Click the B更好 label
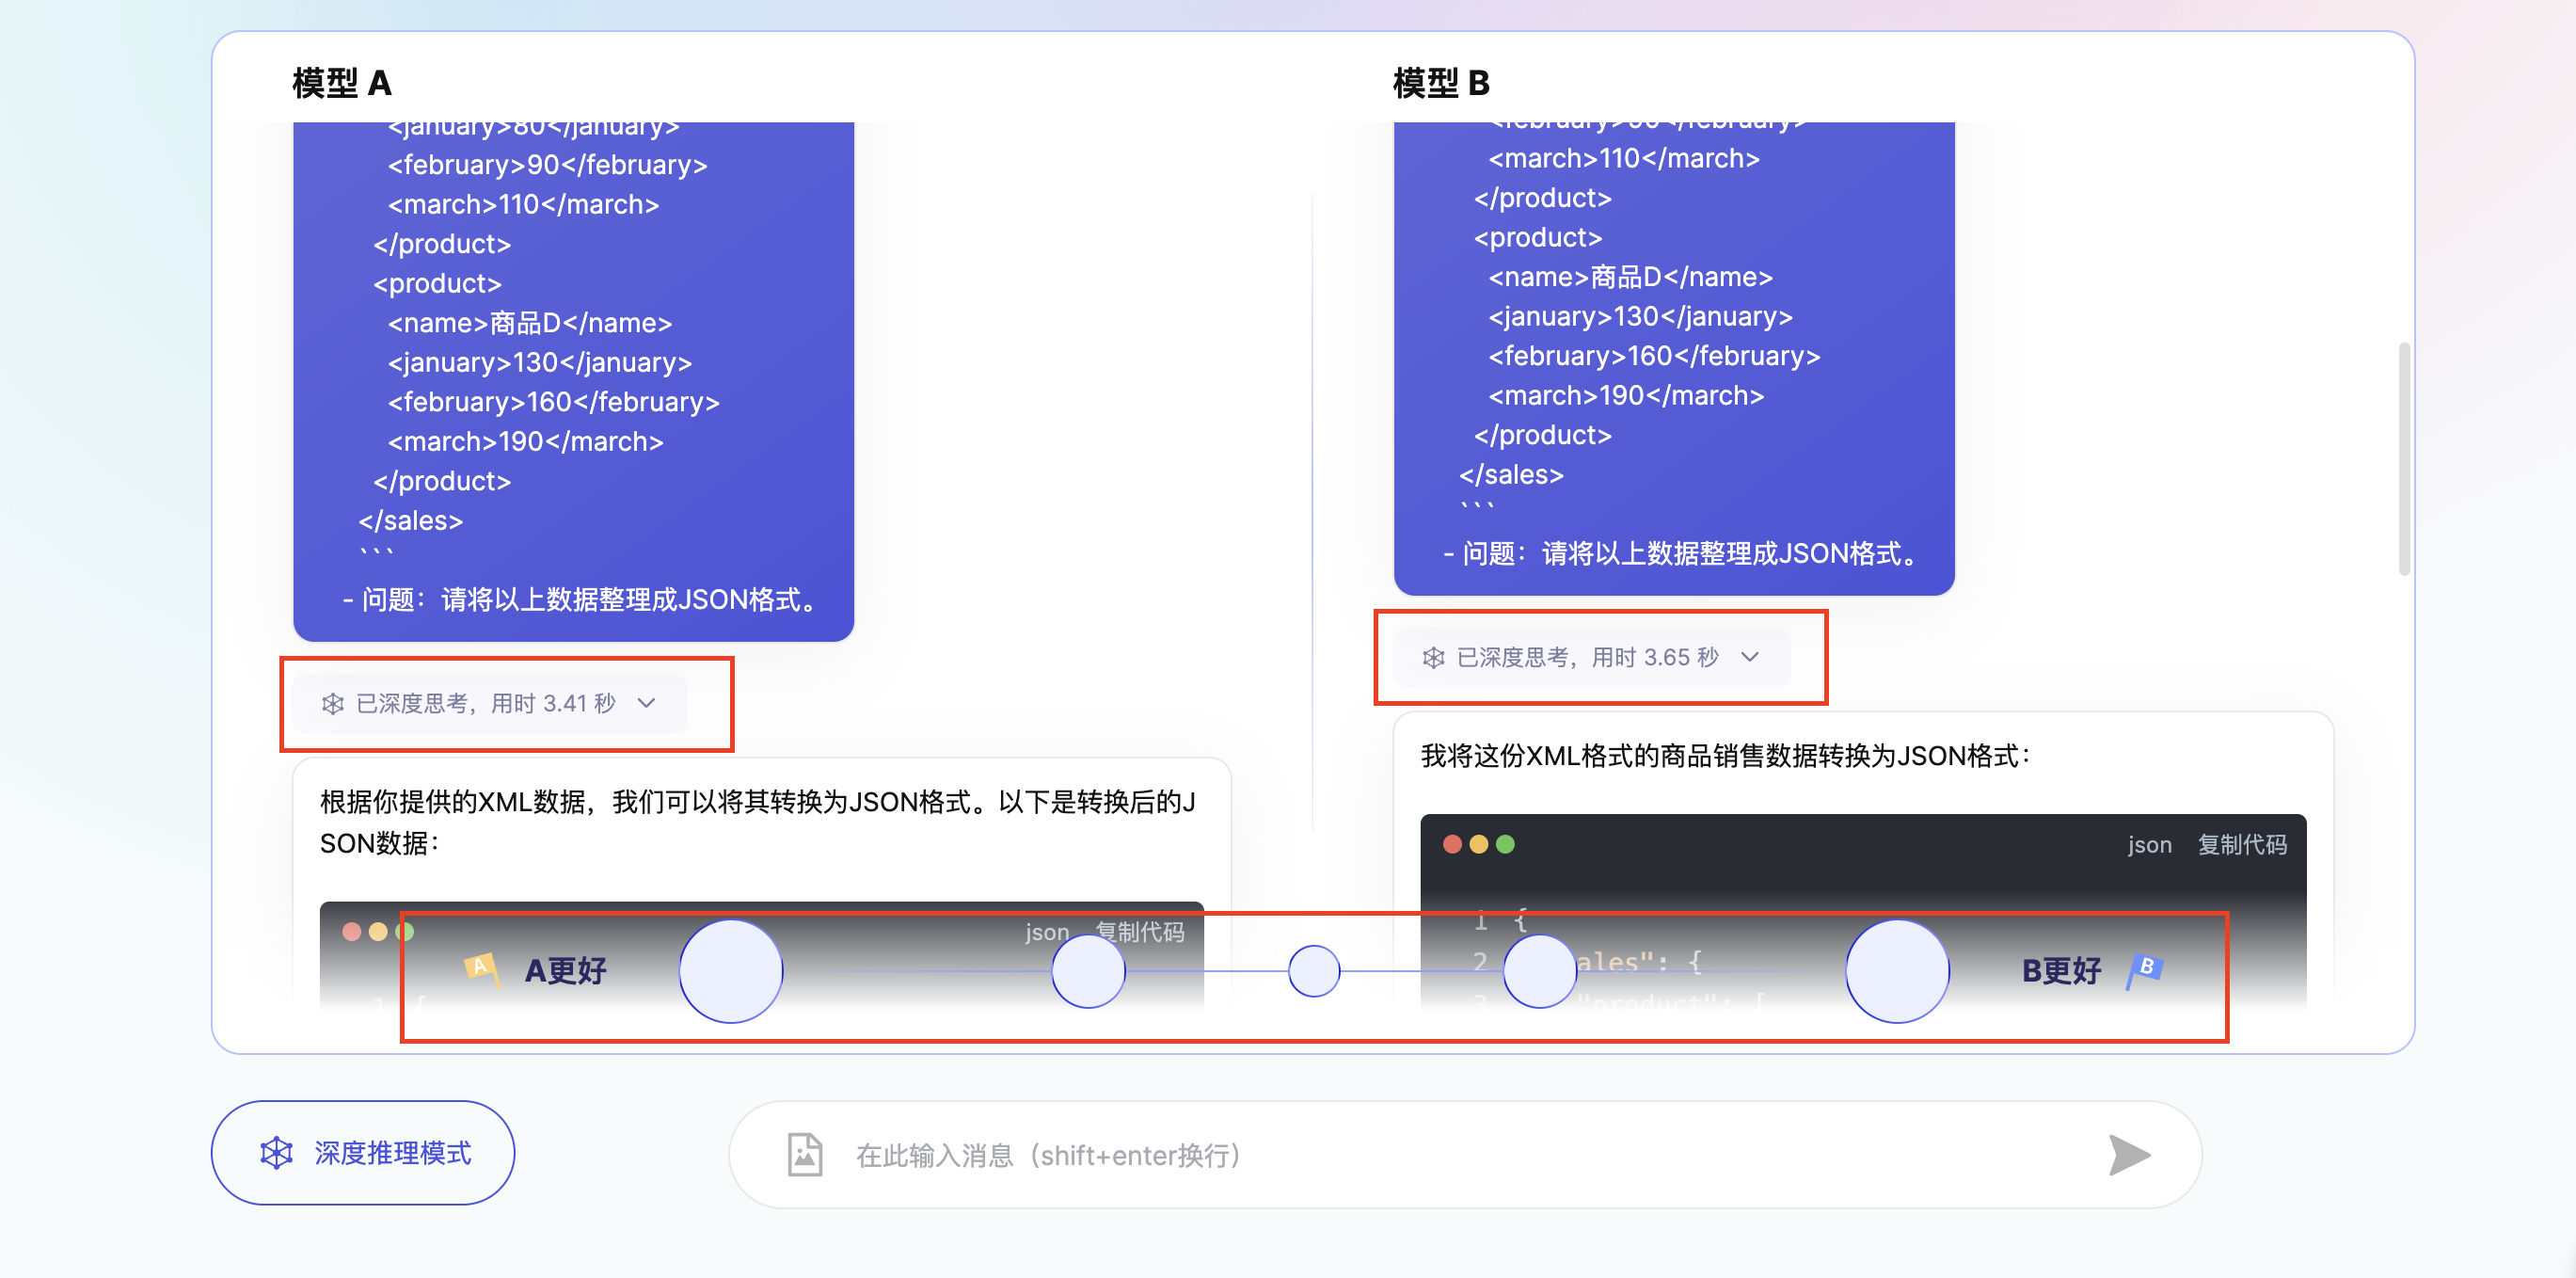2576x1278 pixels. tap(2062, 970)
